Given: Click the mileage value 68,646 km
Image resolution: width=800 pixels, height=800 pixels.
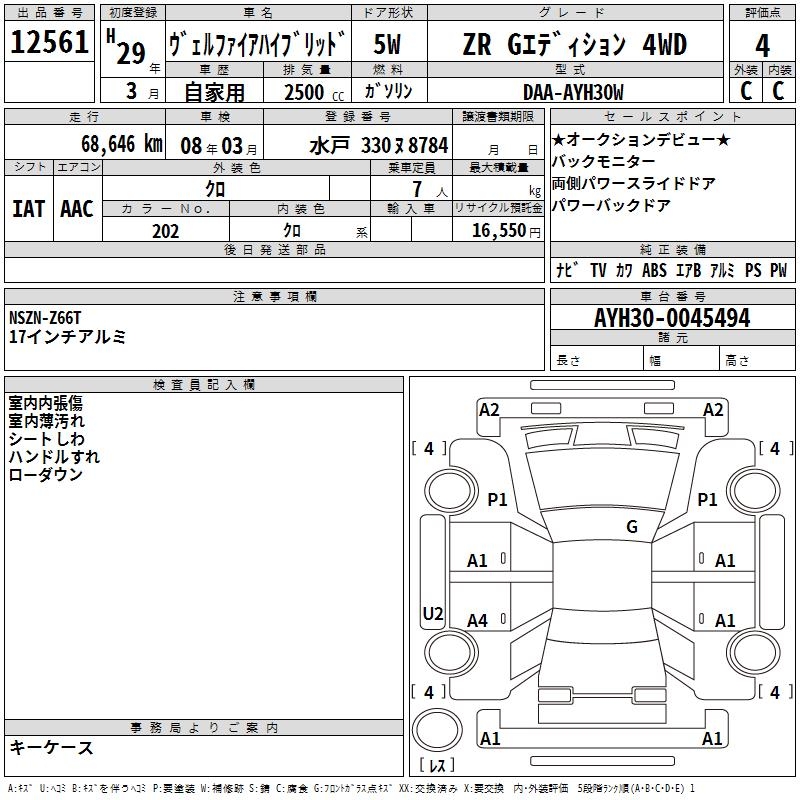Looking at the screenshot, I should 110,144.
